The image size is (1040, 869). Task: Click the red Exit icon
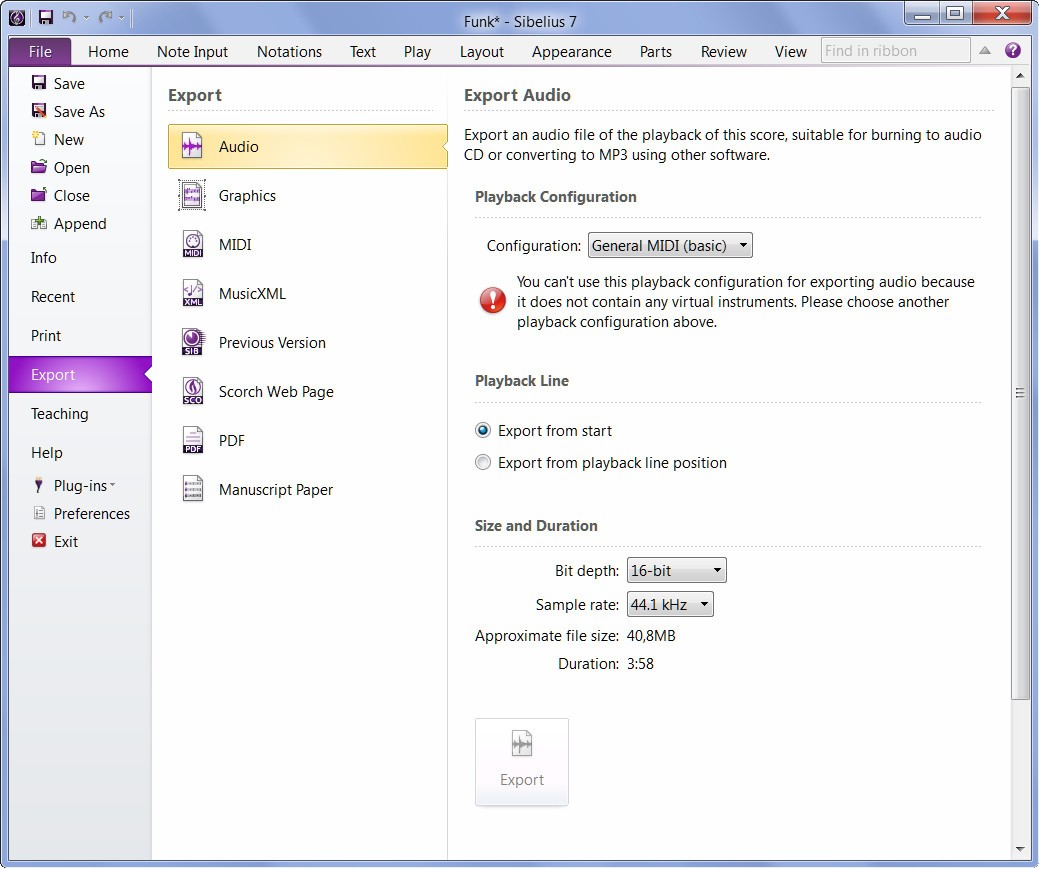[x=39, y=541]
